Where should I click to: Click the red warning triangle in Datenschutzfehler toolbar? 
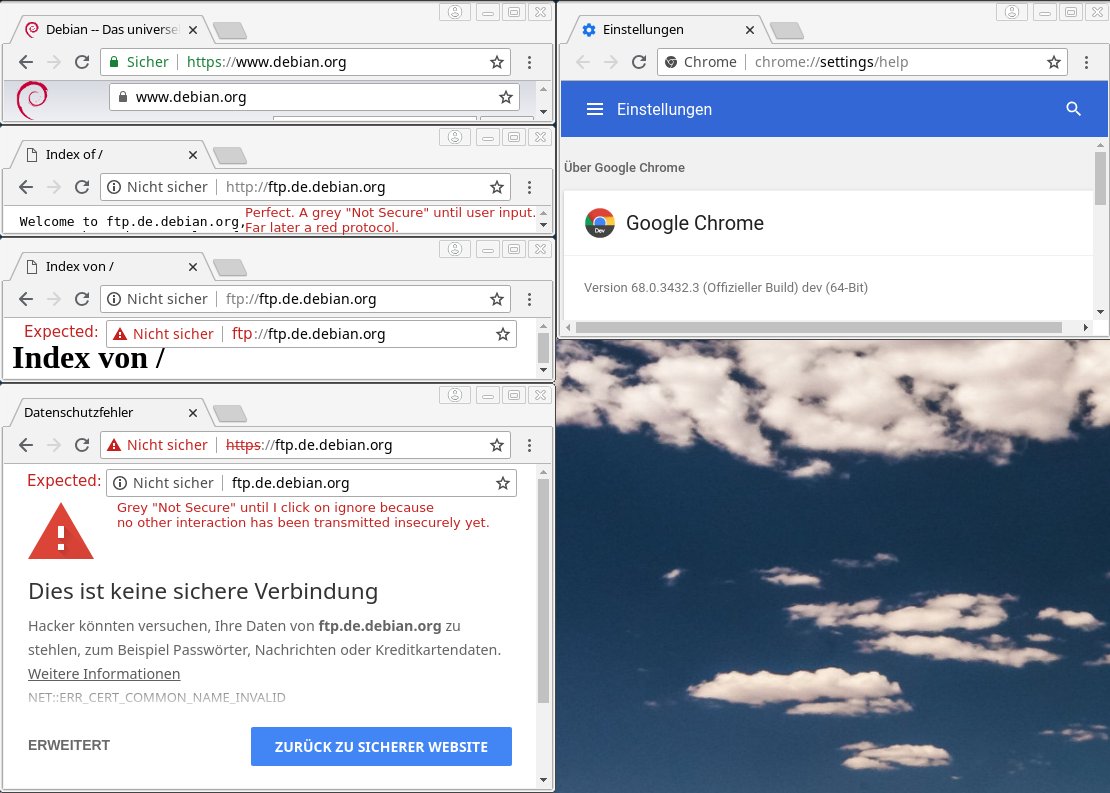[114, 445]
